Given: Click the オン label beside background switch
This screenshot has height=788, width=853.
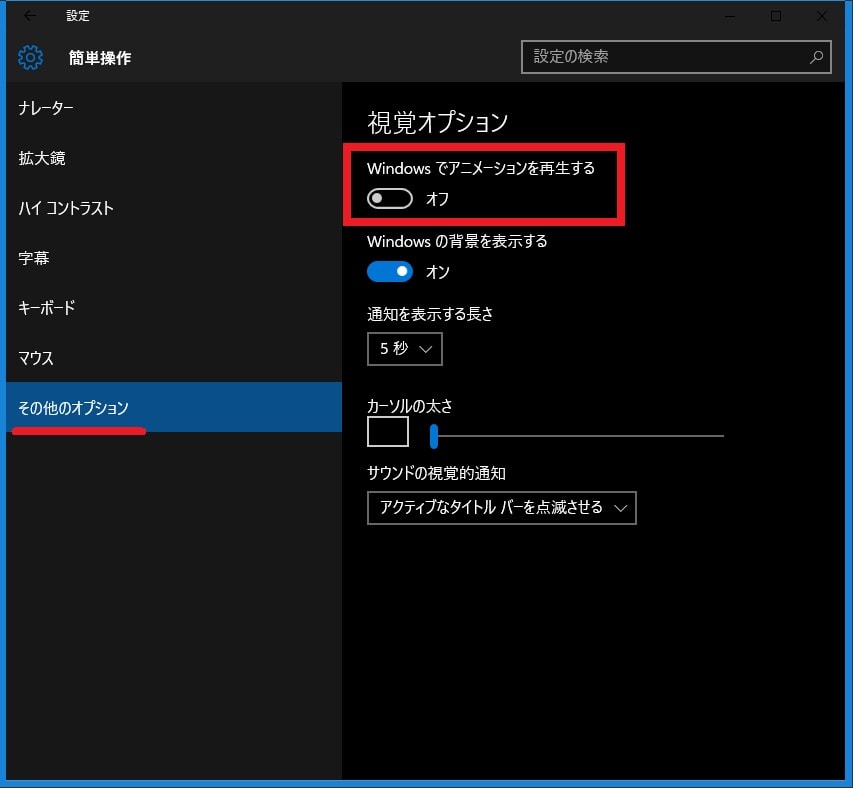Looking at the screenshot, I should [437, 271].
